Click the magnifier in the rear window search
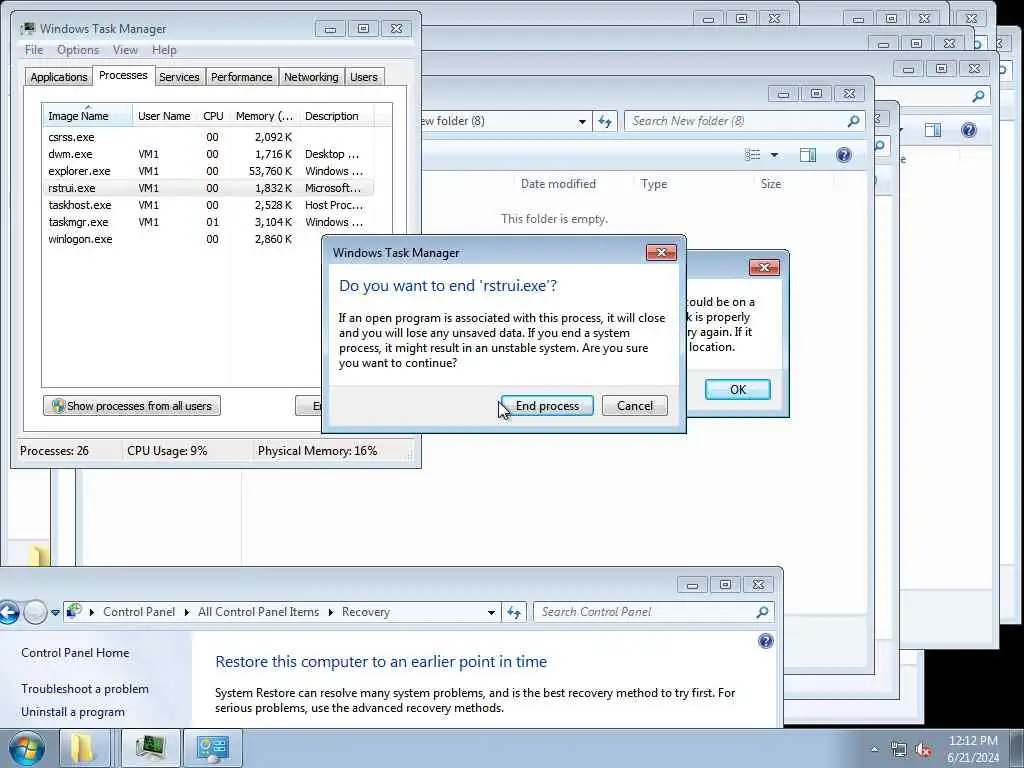This screenshot has width=1024, height=768. (978, 97)
